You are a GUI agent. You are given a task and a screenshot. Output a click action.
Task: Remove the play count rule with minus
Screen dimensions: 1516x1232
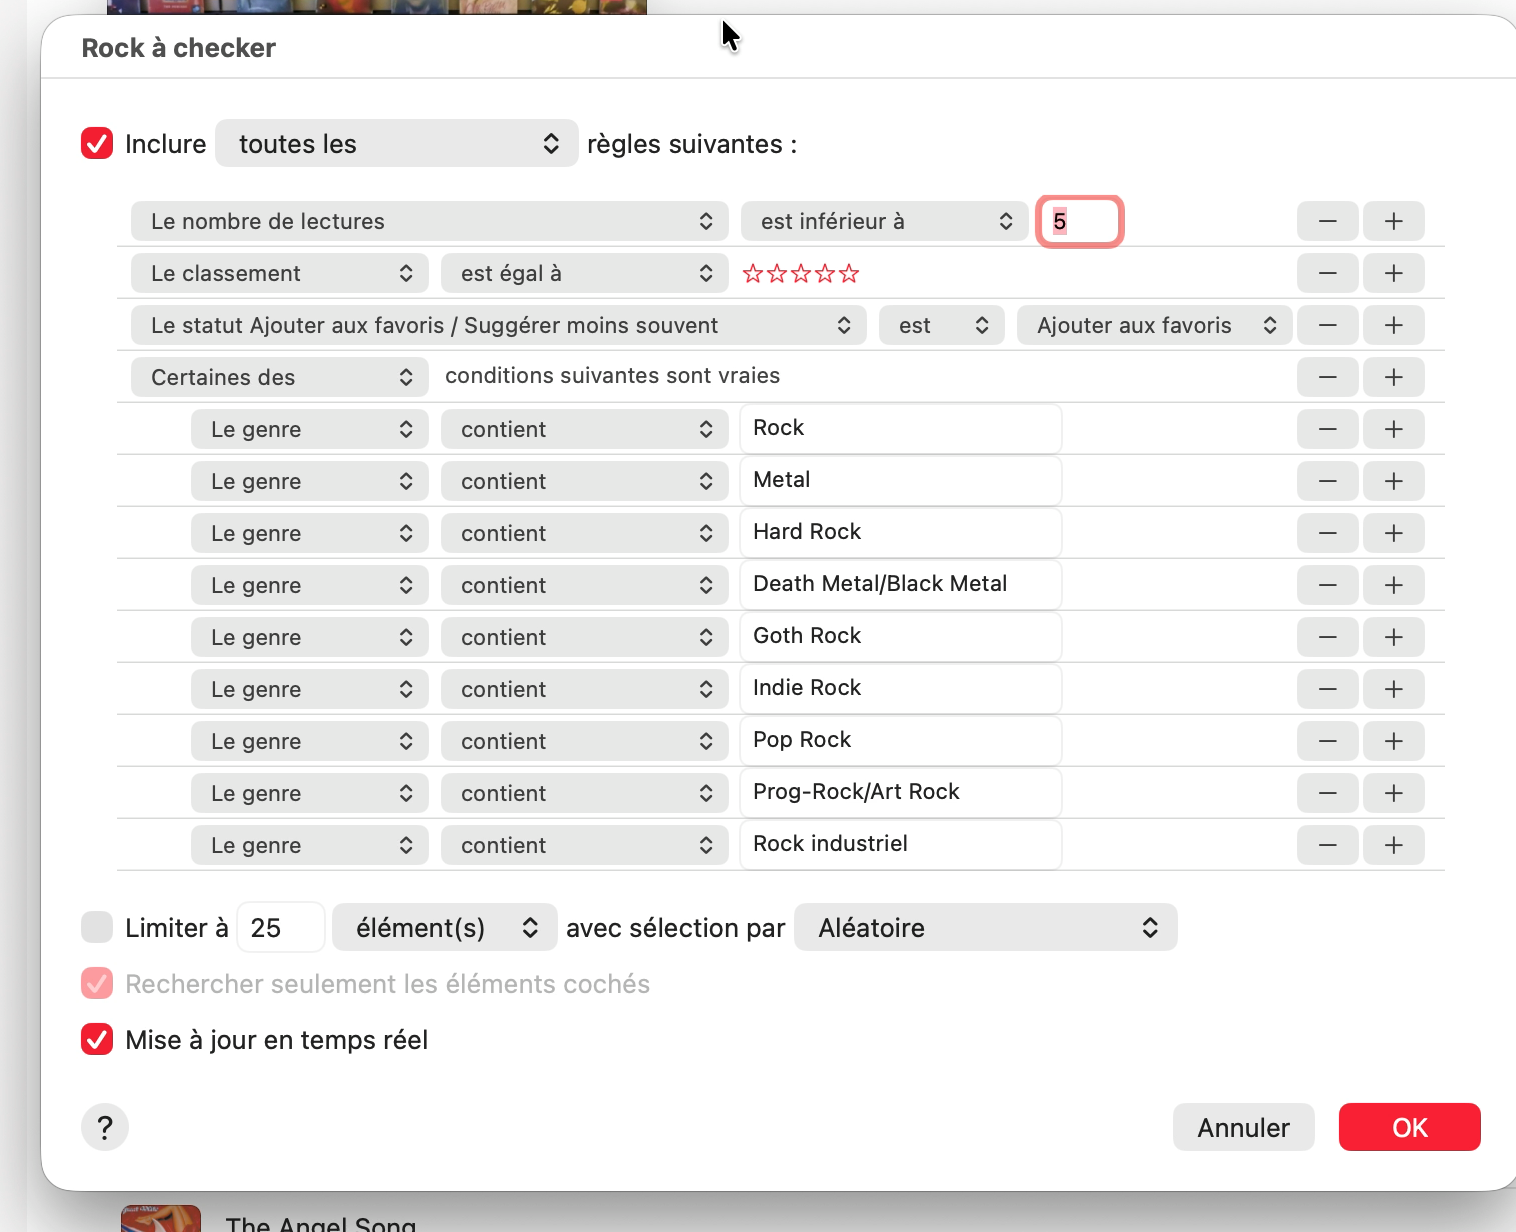[x=1327, y=221]
